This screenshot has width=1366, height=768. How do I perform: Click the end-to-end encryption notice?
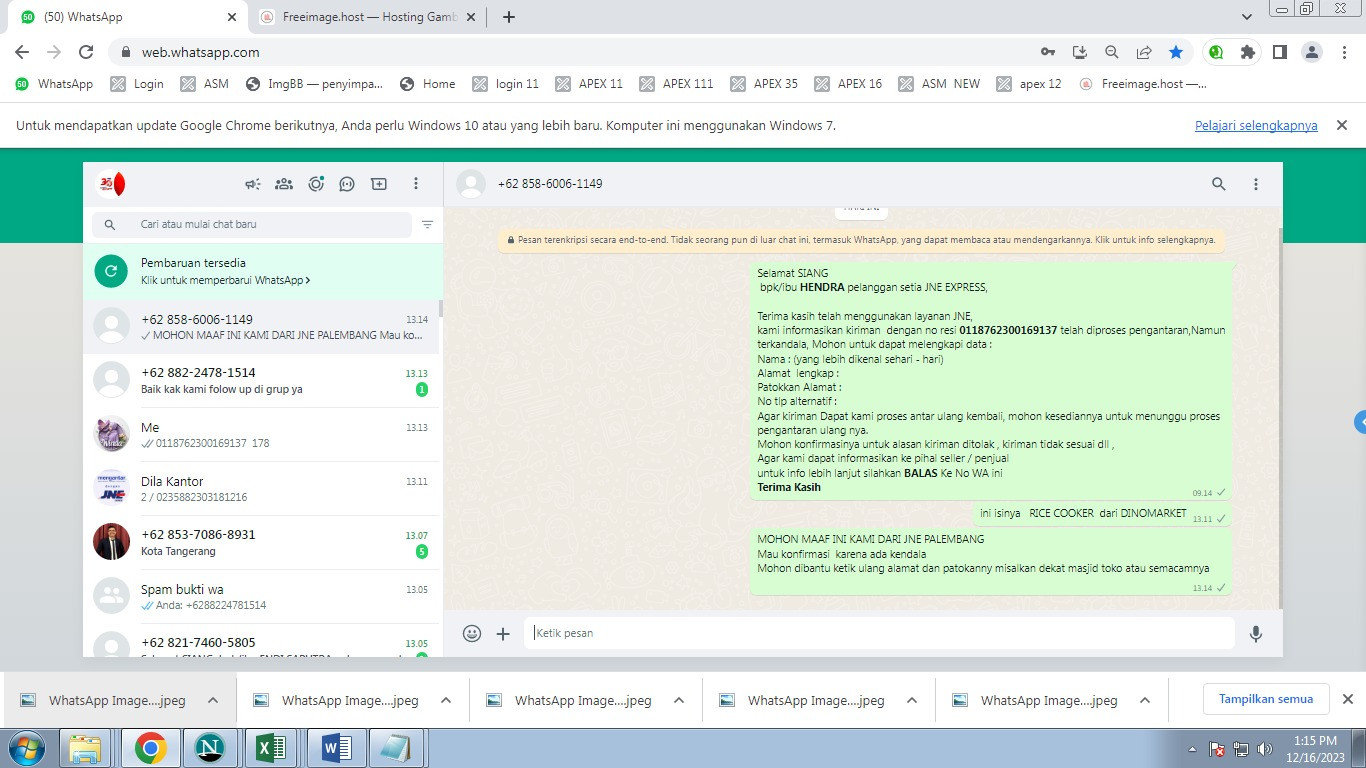861,240
